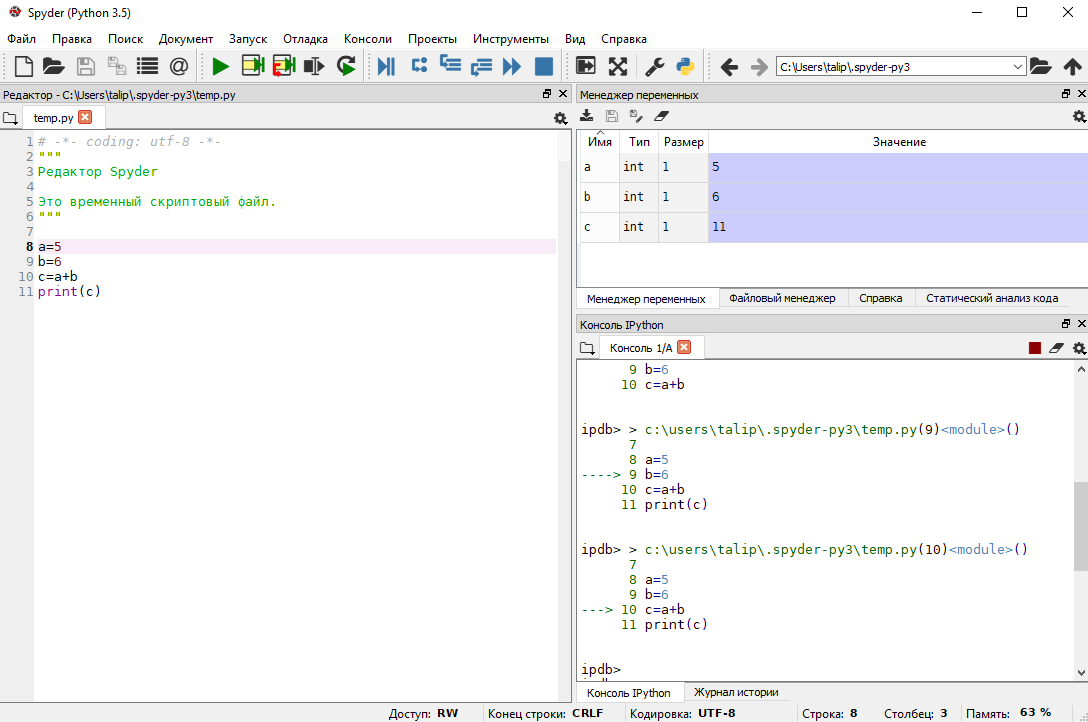Toggle fullscreen mode with the crossed-arrows icon
This screenshot has height=722, width=1088.
(618, 66)
